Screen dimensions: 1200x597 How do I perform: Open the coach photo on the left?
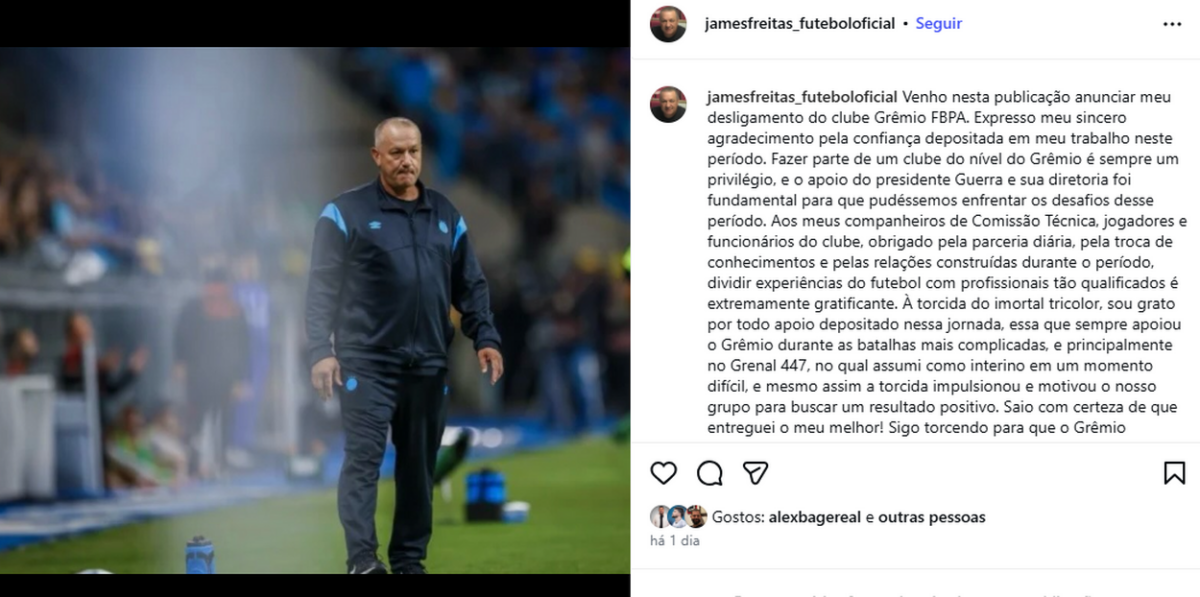(x=315, y=310)
